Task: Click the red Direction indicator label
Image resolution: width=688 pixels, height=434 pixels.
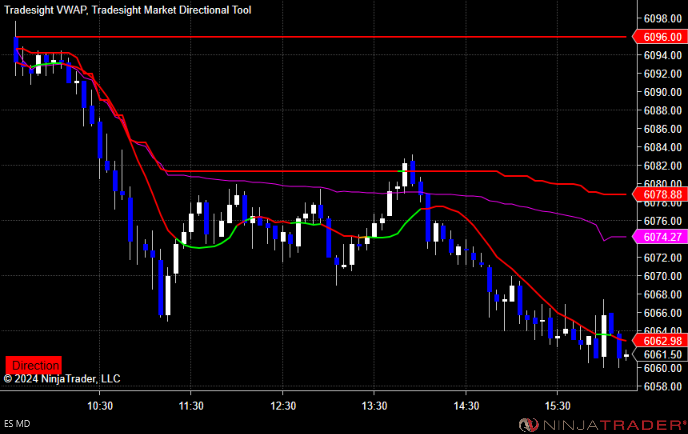Action: click(33, 365)
